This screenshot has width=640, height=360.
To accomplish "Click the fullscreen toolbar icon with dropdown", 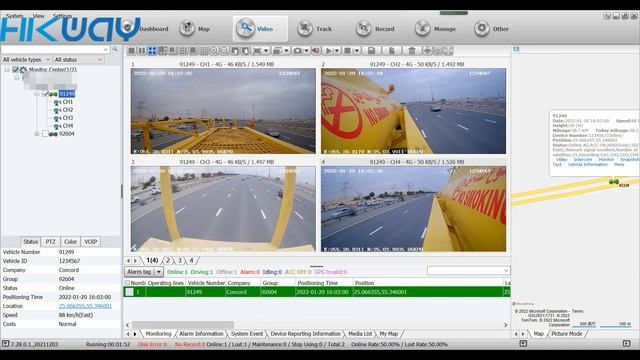I will [x=257, y=51].
